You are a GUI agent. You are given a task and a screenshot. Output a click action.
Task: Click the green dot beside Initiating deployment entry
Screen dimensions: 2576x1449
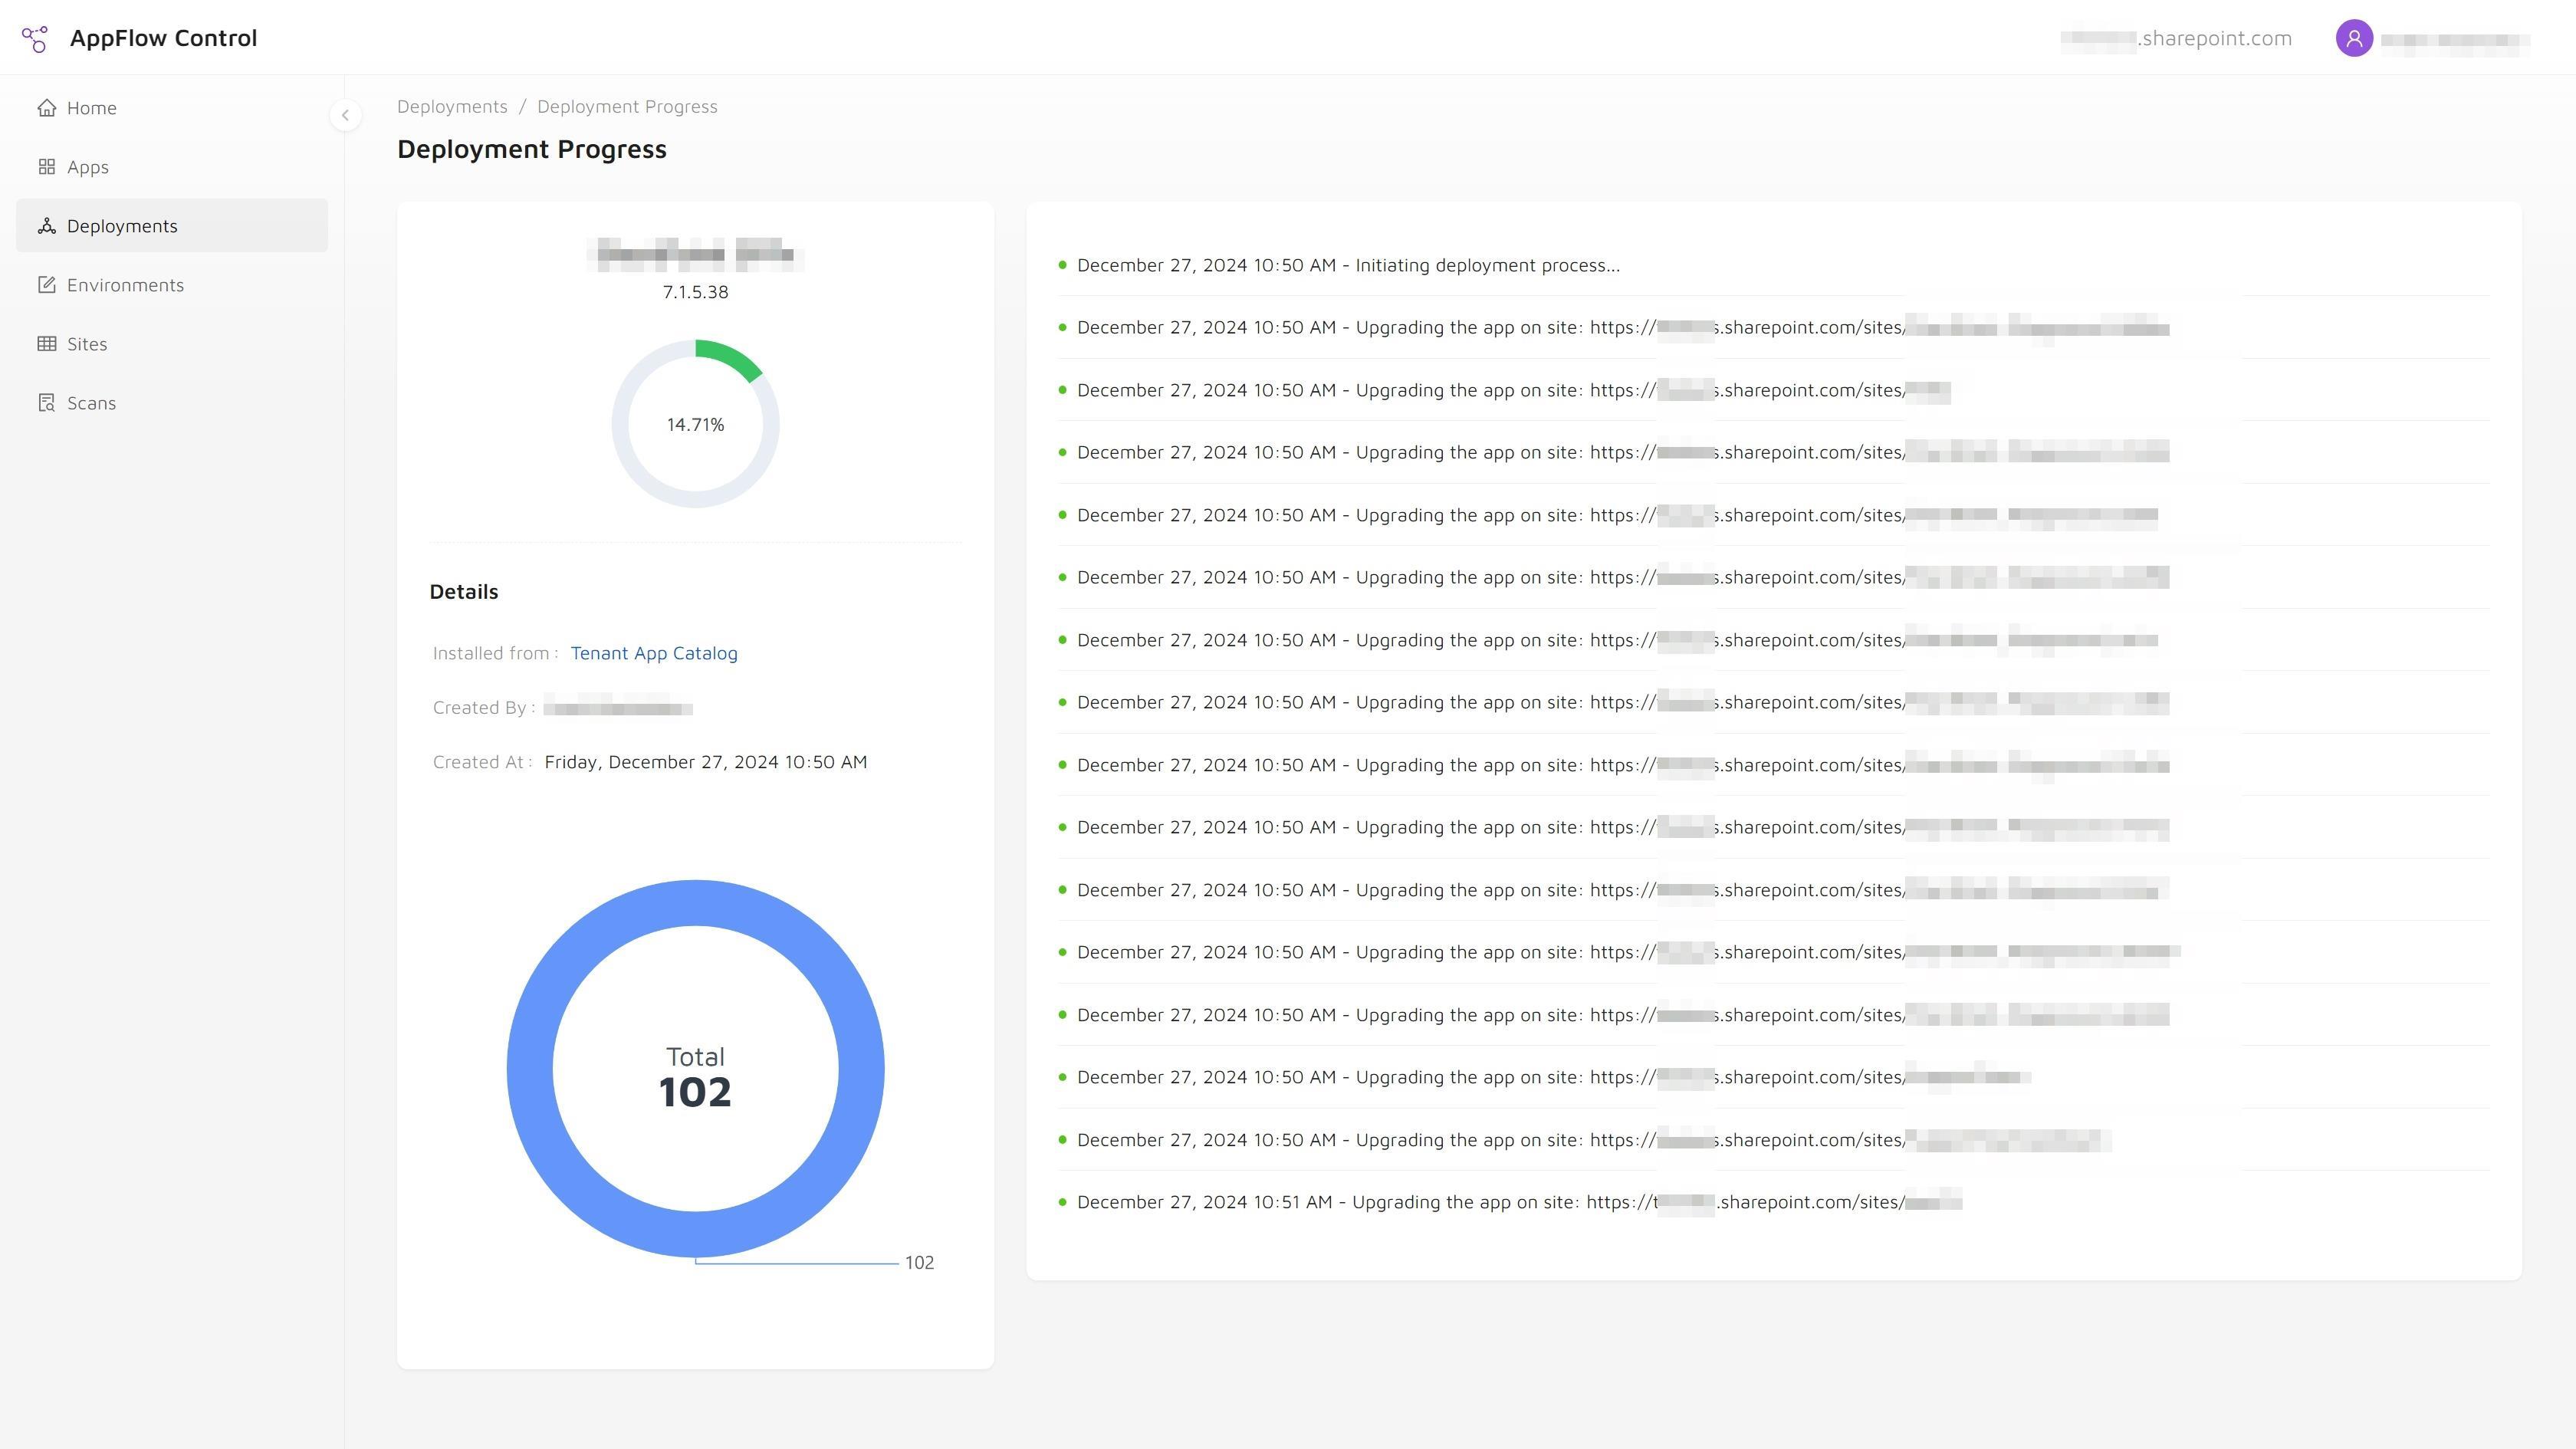tap(1062, 265)
